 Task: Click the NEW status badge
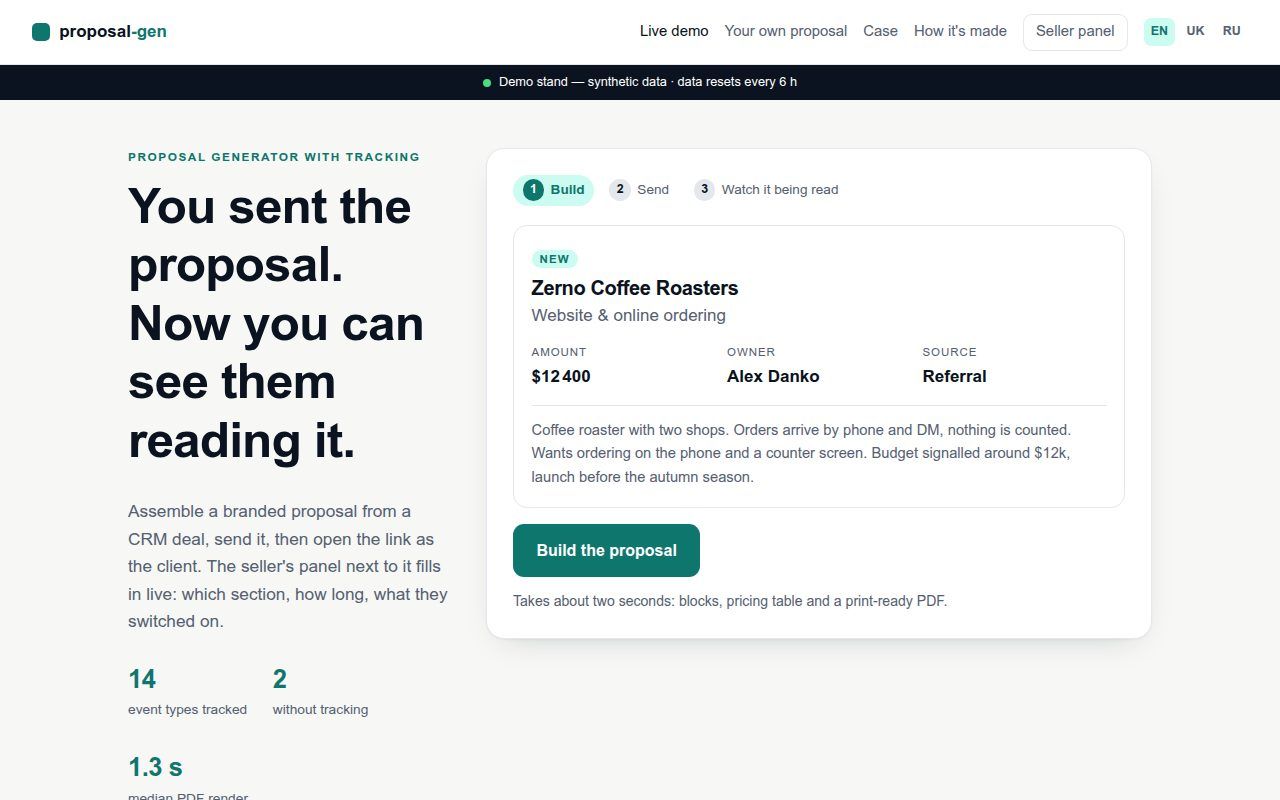click(x=554, y=259)
